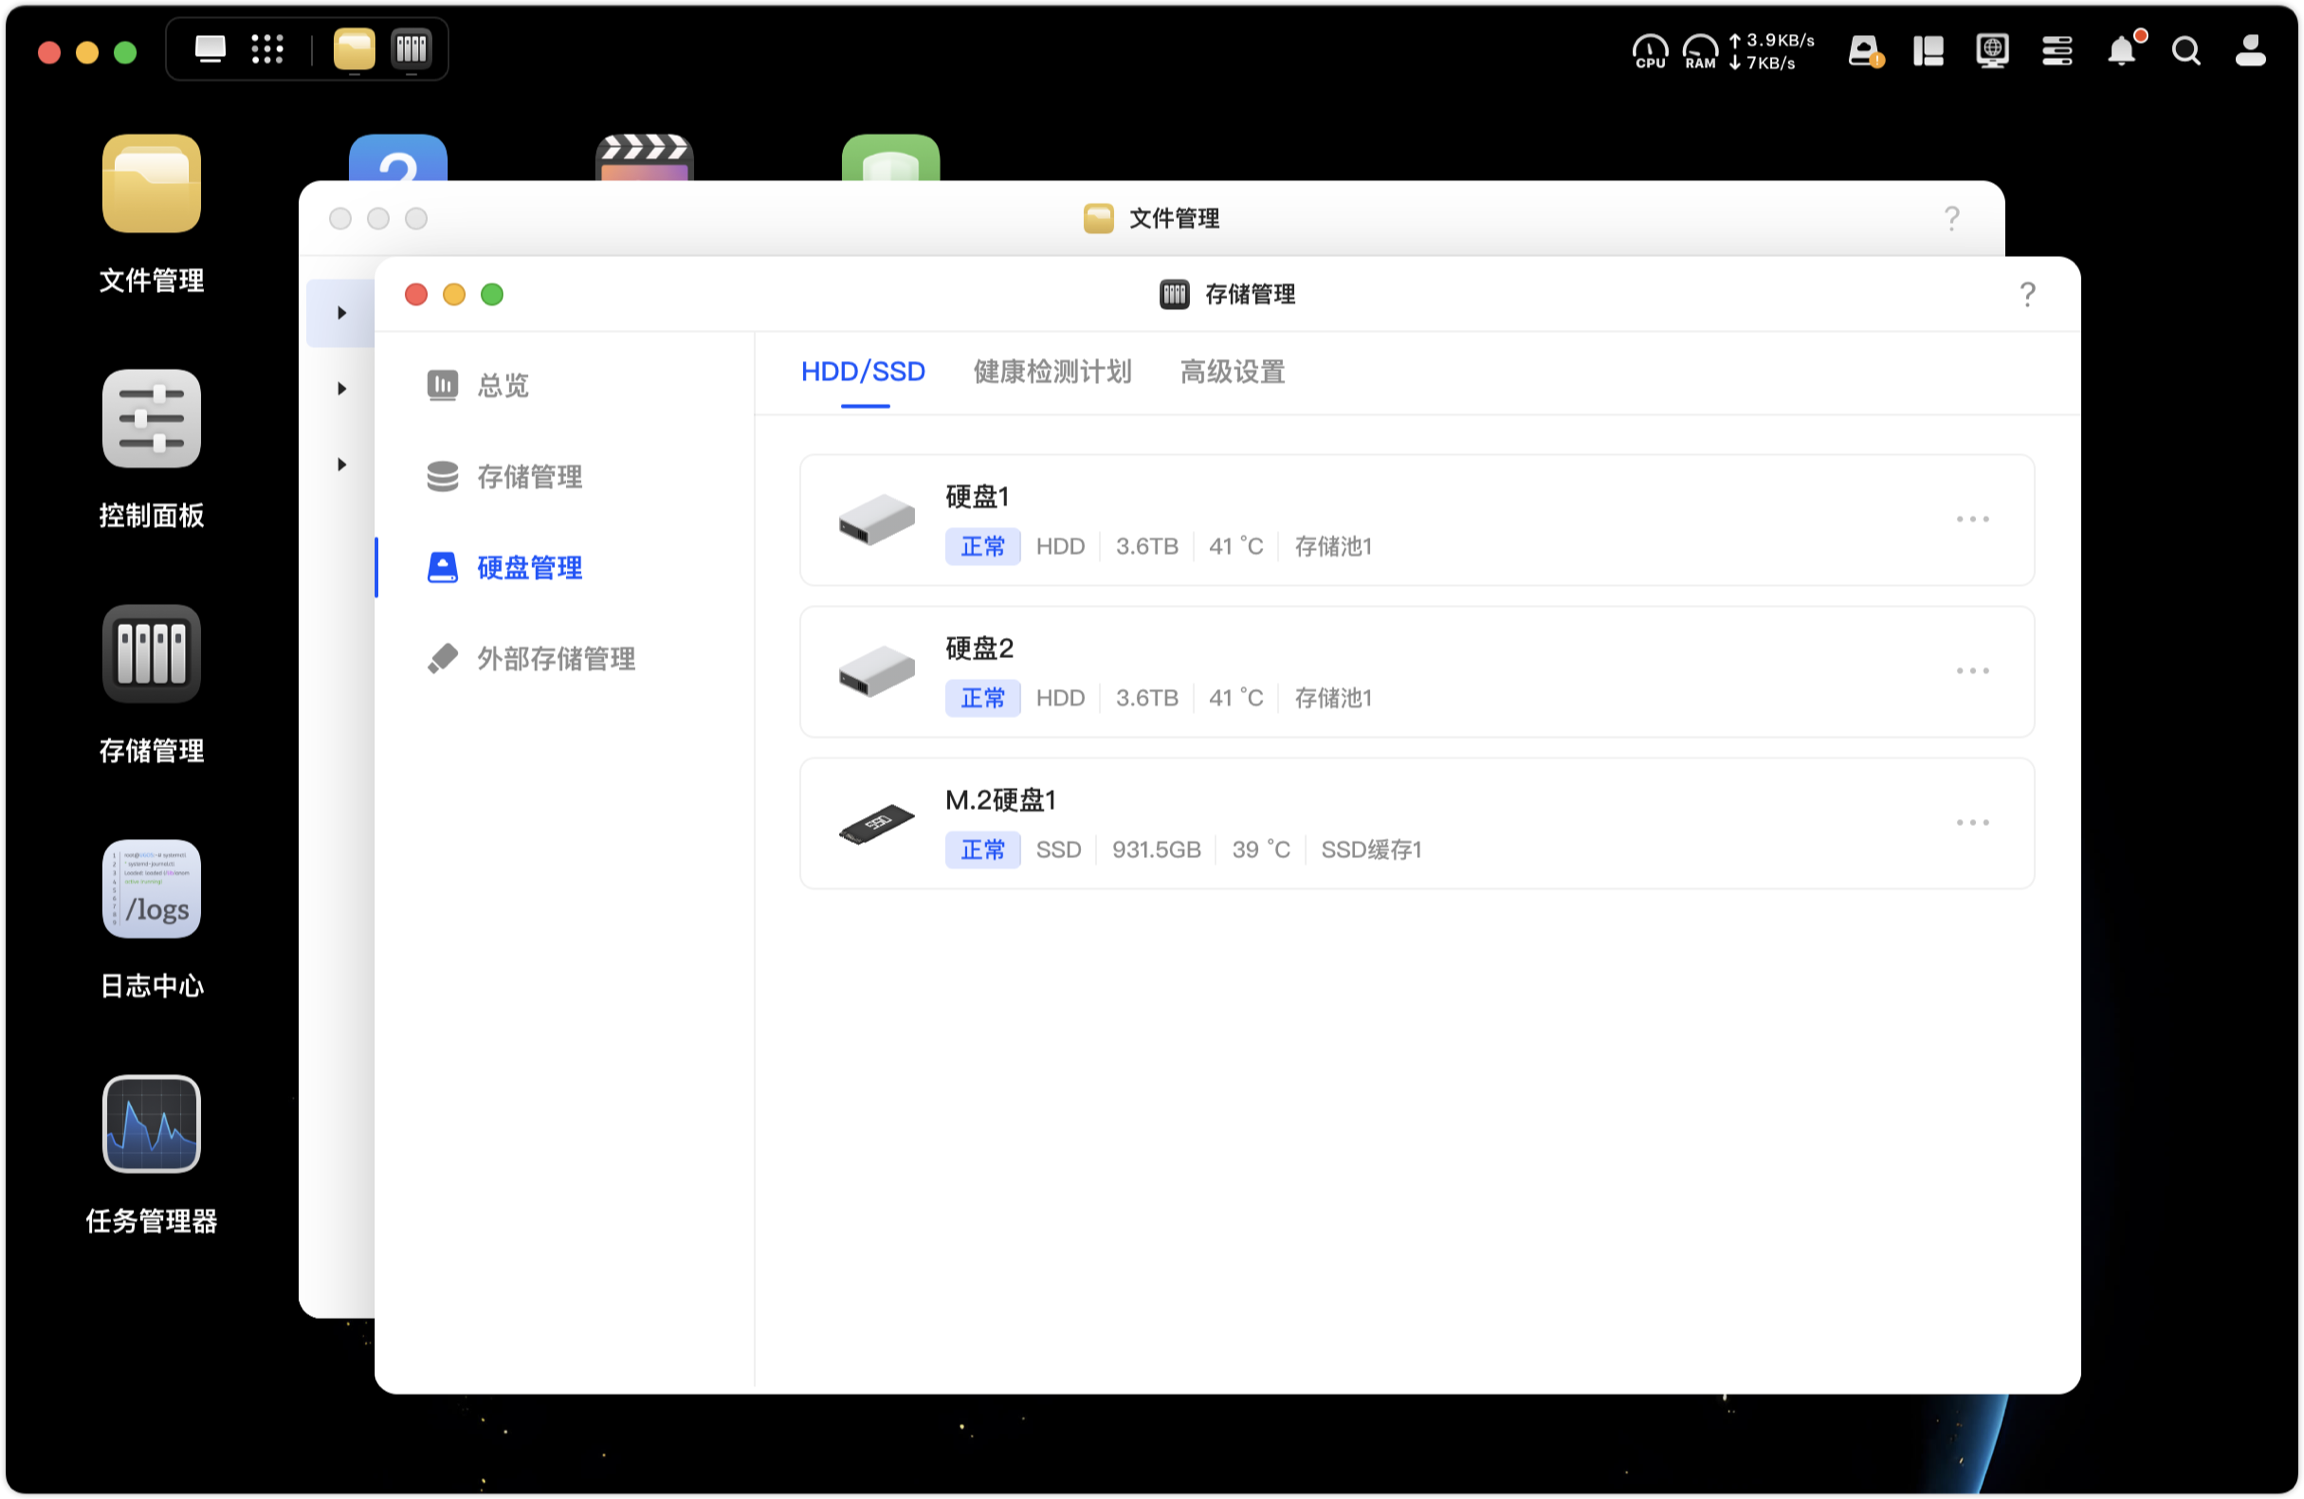Open the task list icon in top bar
Viewport: 2304px width, 1499px height.
click(x=2057, y=51)
